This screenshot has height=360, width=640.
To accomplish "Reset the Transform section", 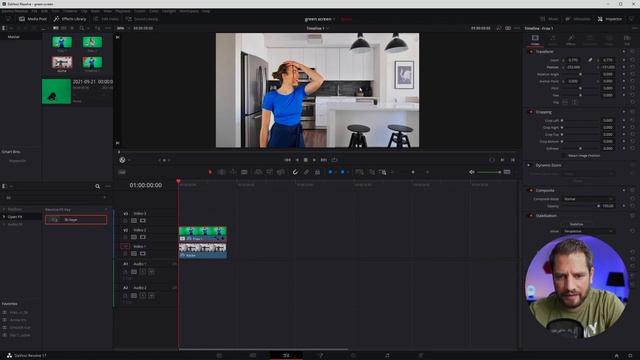I will coord(632,52).
